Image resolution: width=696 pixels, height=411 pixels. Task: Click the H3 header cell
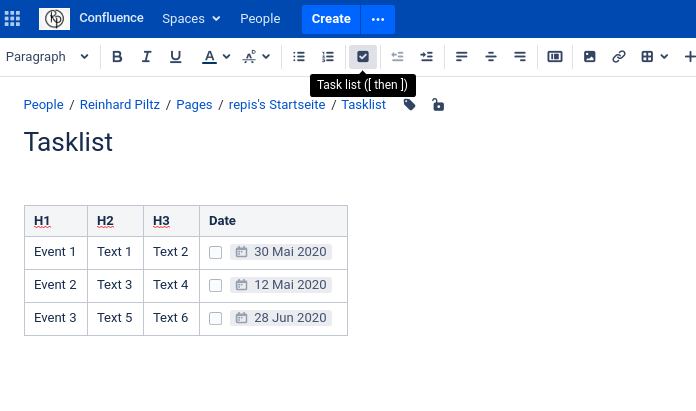click(171, 221)
